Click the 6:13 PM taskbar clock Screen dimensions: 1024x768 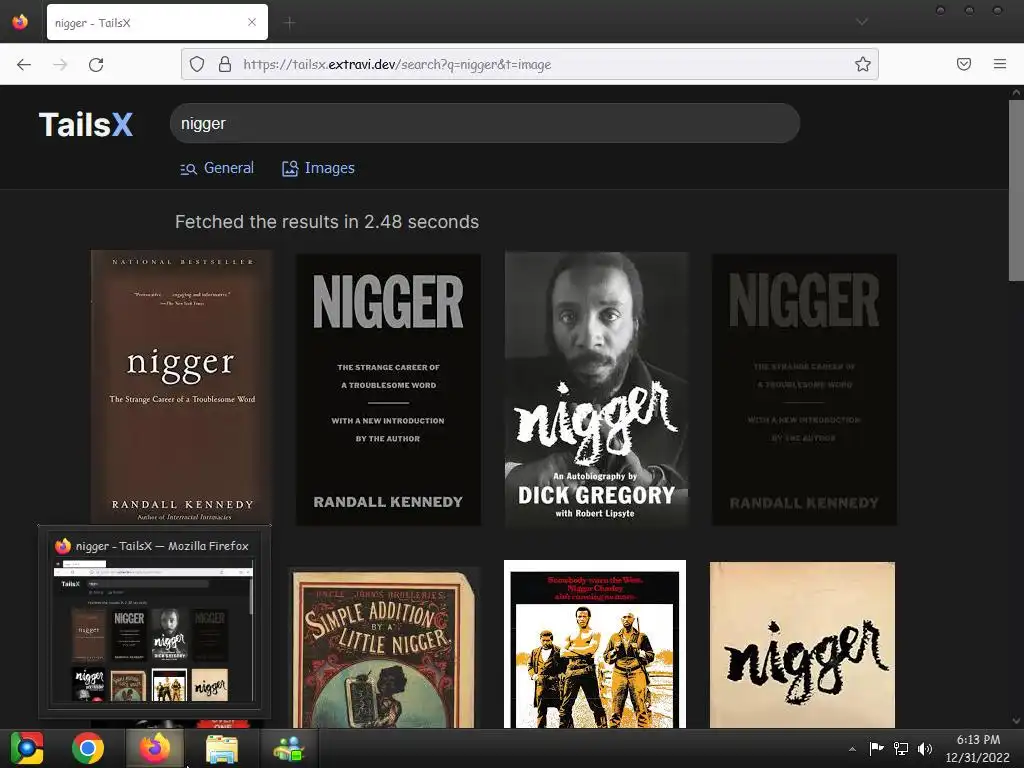click(978, 740)
